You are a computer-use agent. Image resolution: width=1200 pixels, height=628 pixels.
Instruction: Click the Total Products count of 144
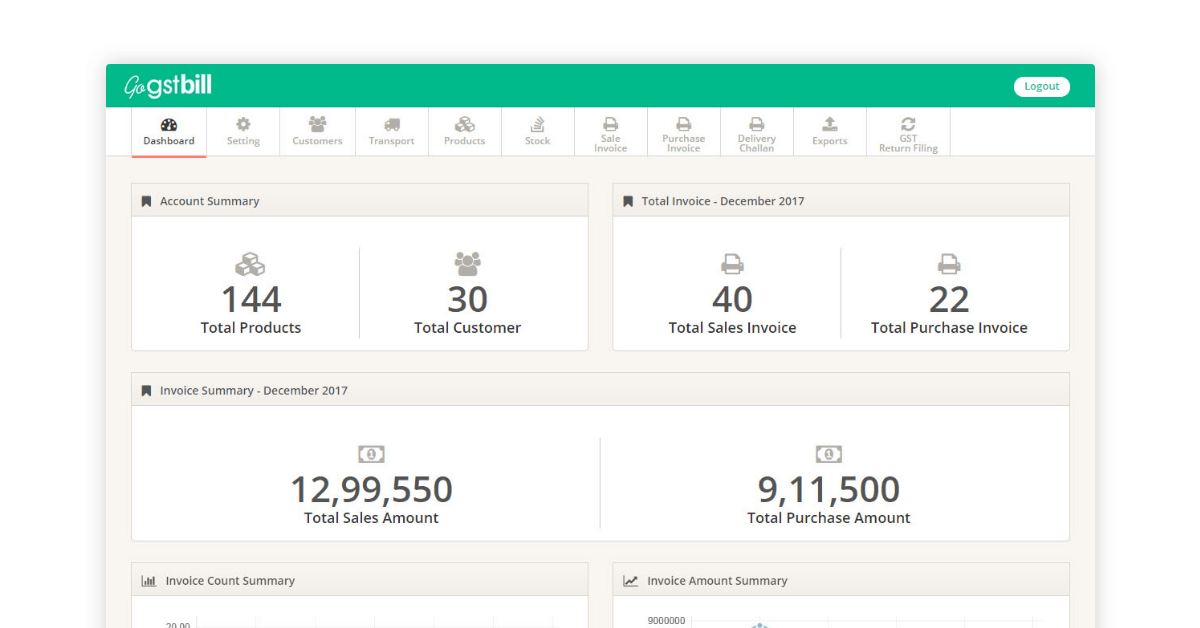[250, 299]
